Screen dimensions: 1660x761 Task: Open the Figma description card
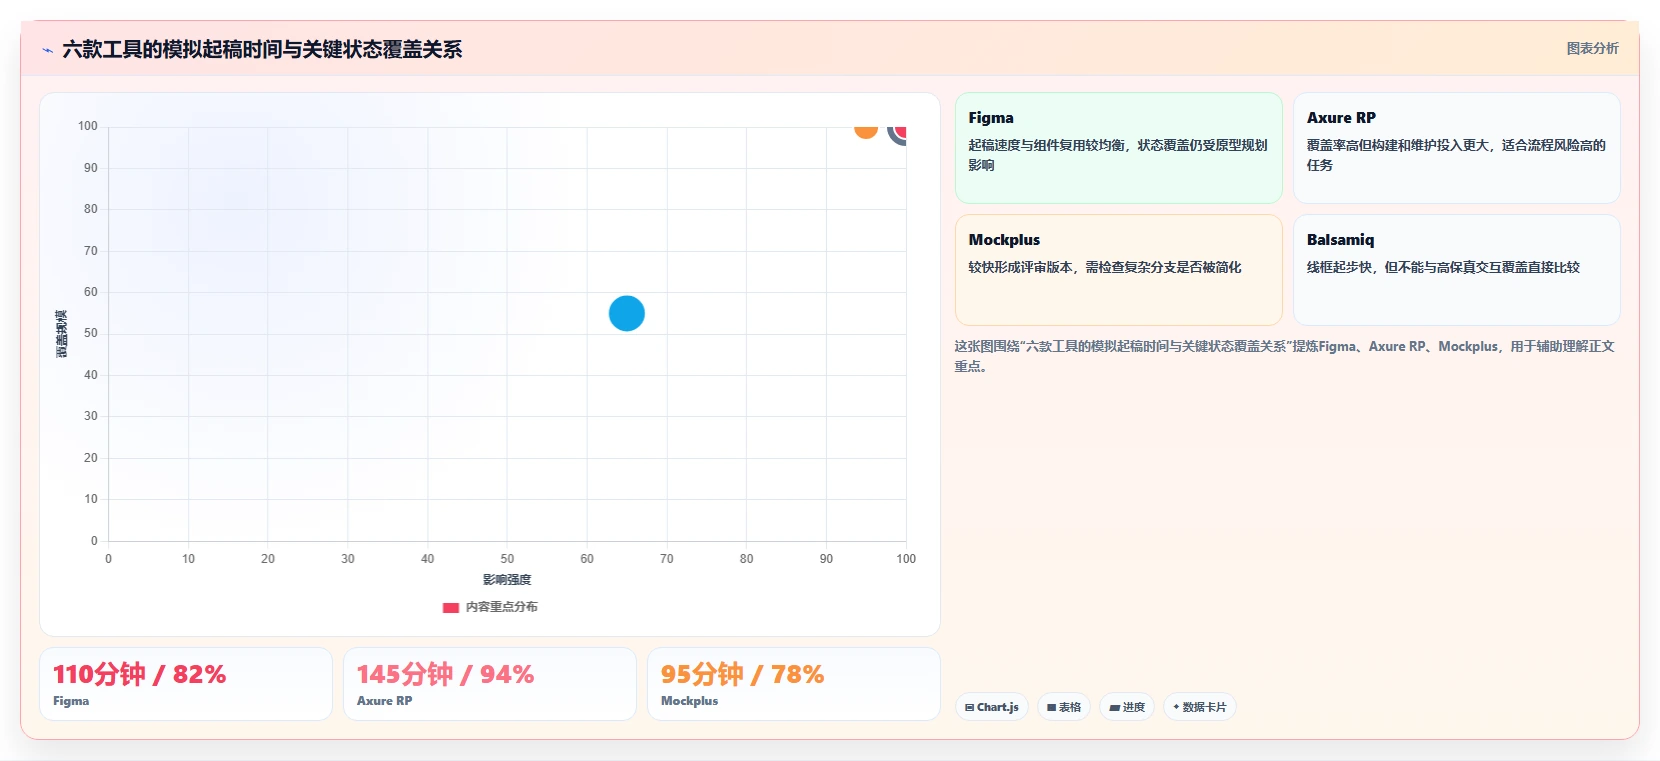point(1119,148)
